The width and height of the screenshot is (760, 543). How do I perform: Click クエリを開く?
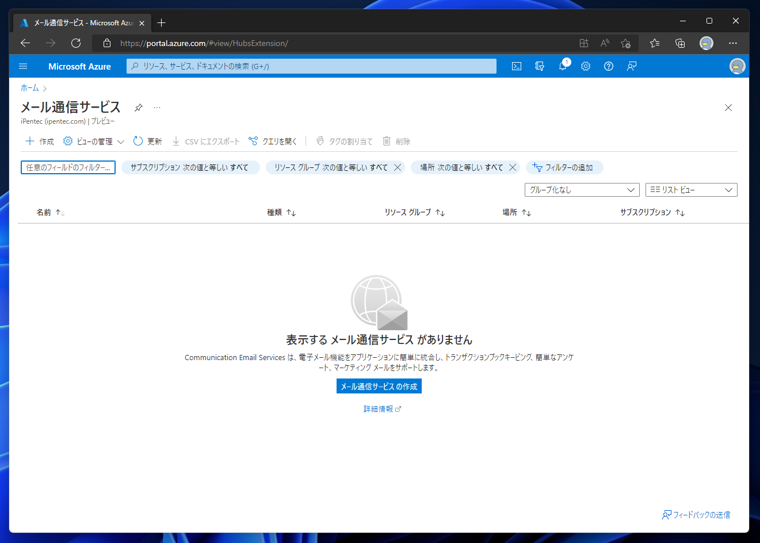point(272,141)
